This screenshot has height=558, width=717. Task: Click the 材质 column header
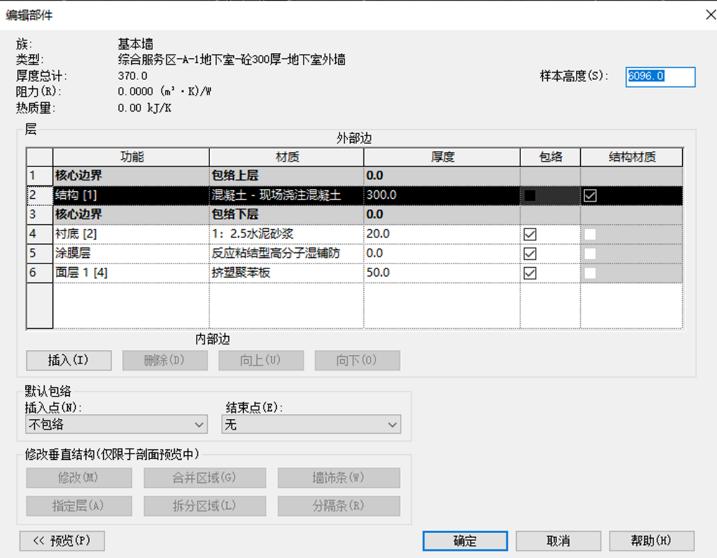pyautogui.click(x=287, y=157)
